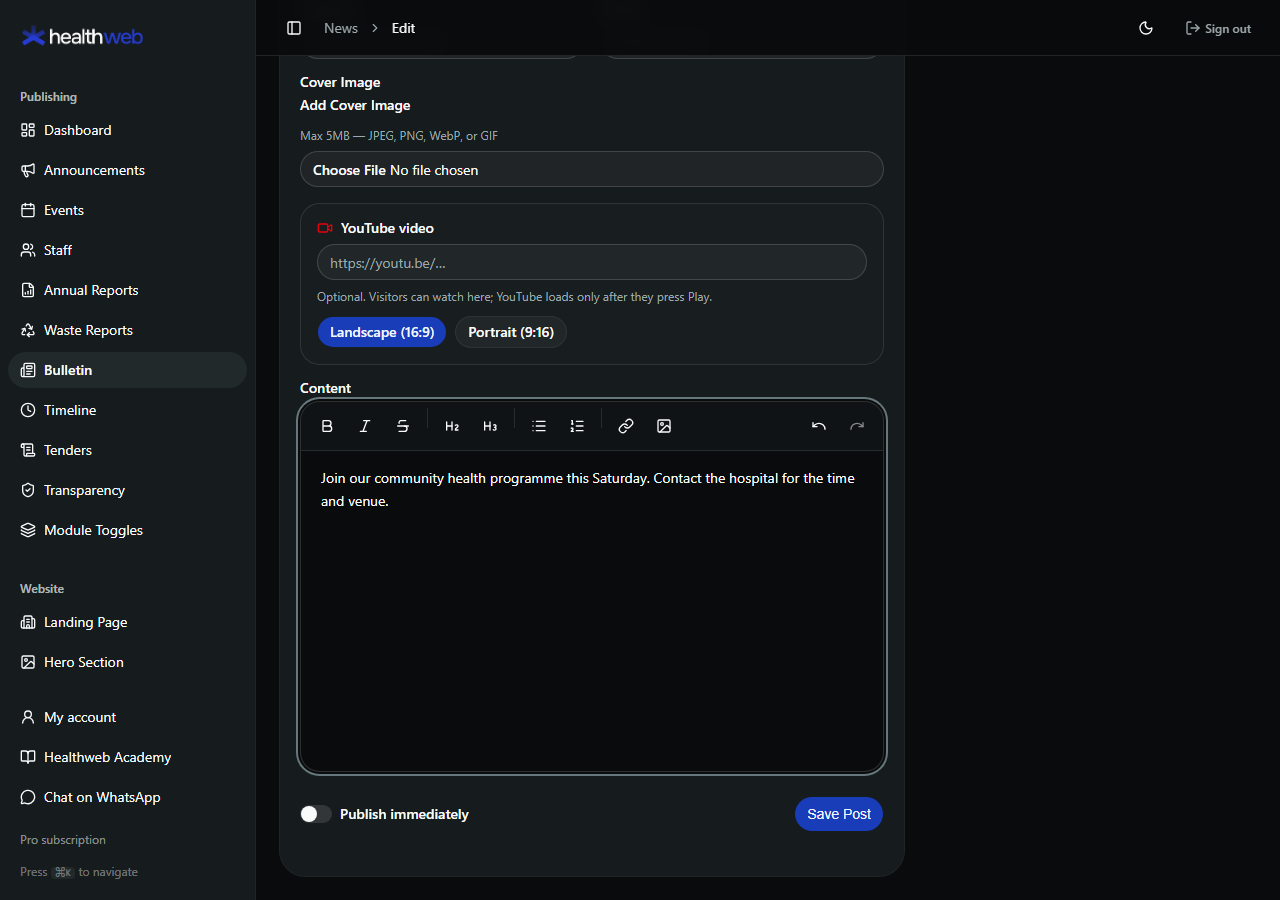The image size is (1280, 900).
Task: Redo the last undone edit
Action: (857, 426)
